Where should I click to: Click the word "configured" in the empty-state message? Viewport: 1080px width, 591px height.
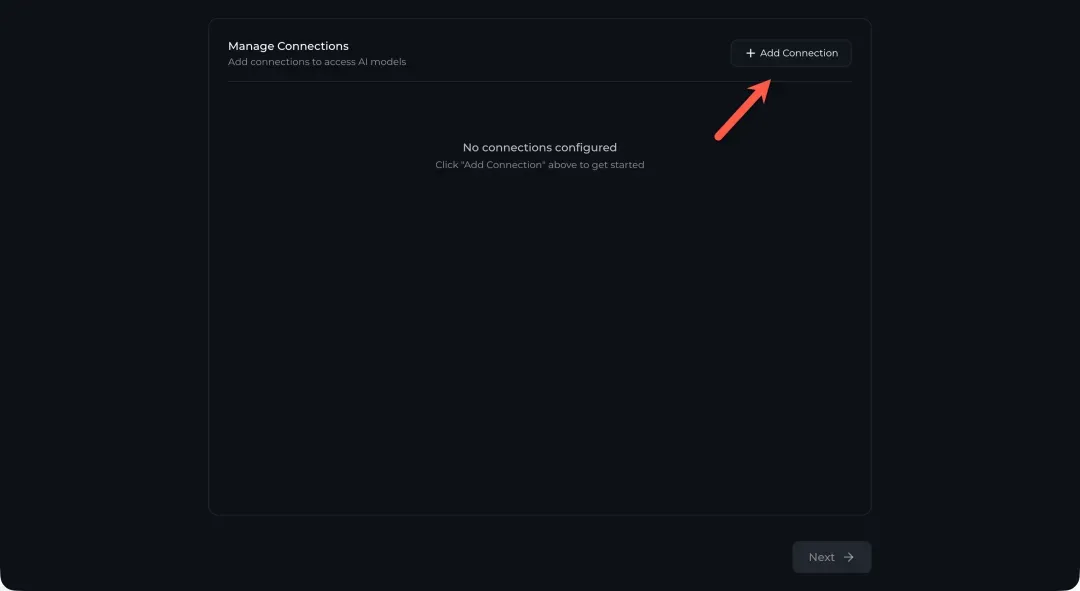tap(585, 148)
